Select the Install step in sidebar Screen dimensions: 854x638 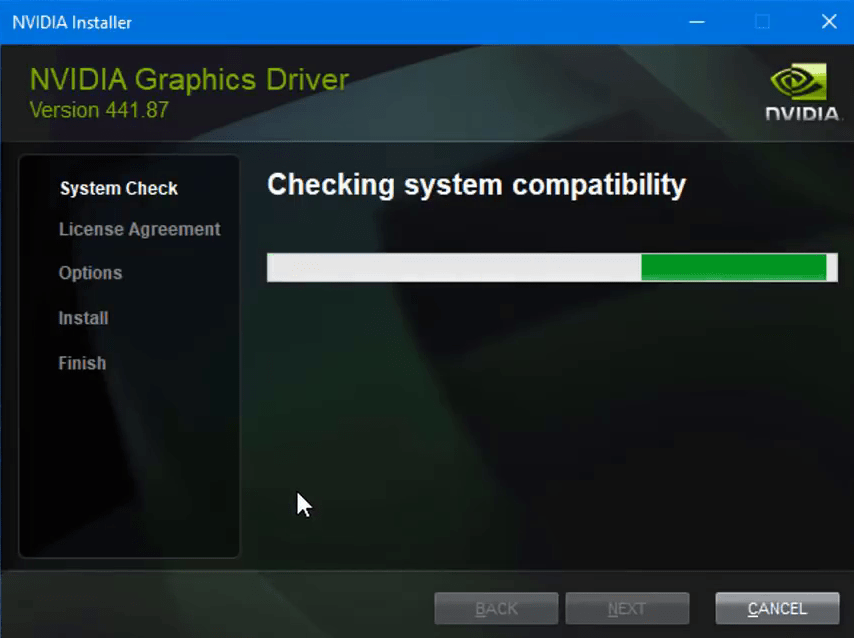(83, 318)
